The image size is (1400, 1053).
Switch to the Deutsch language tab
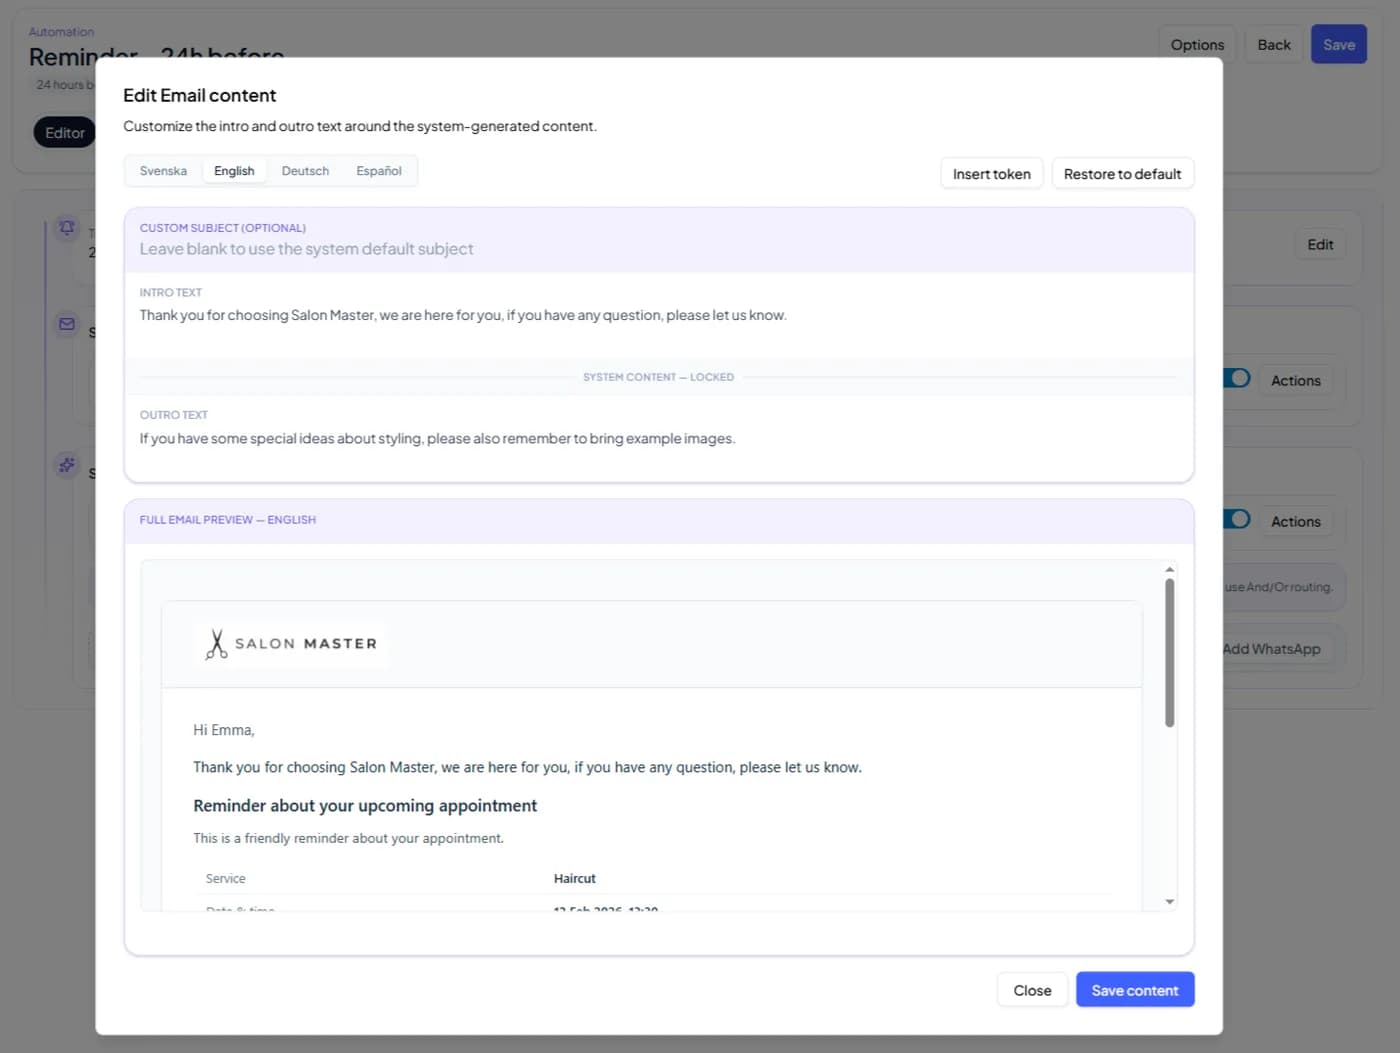pos(305,170)
